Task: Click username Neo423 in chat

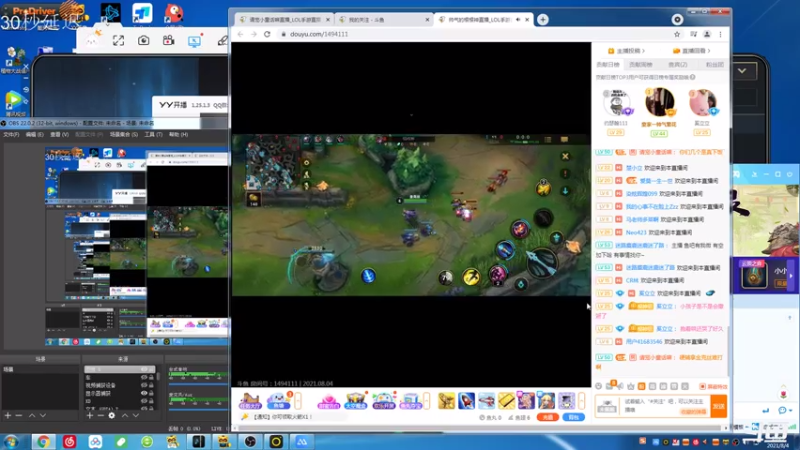Action: point(636,233)
